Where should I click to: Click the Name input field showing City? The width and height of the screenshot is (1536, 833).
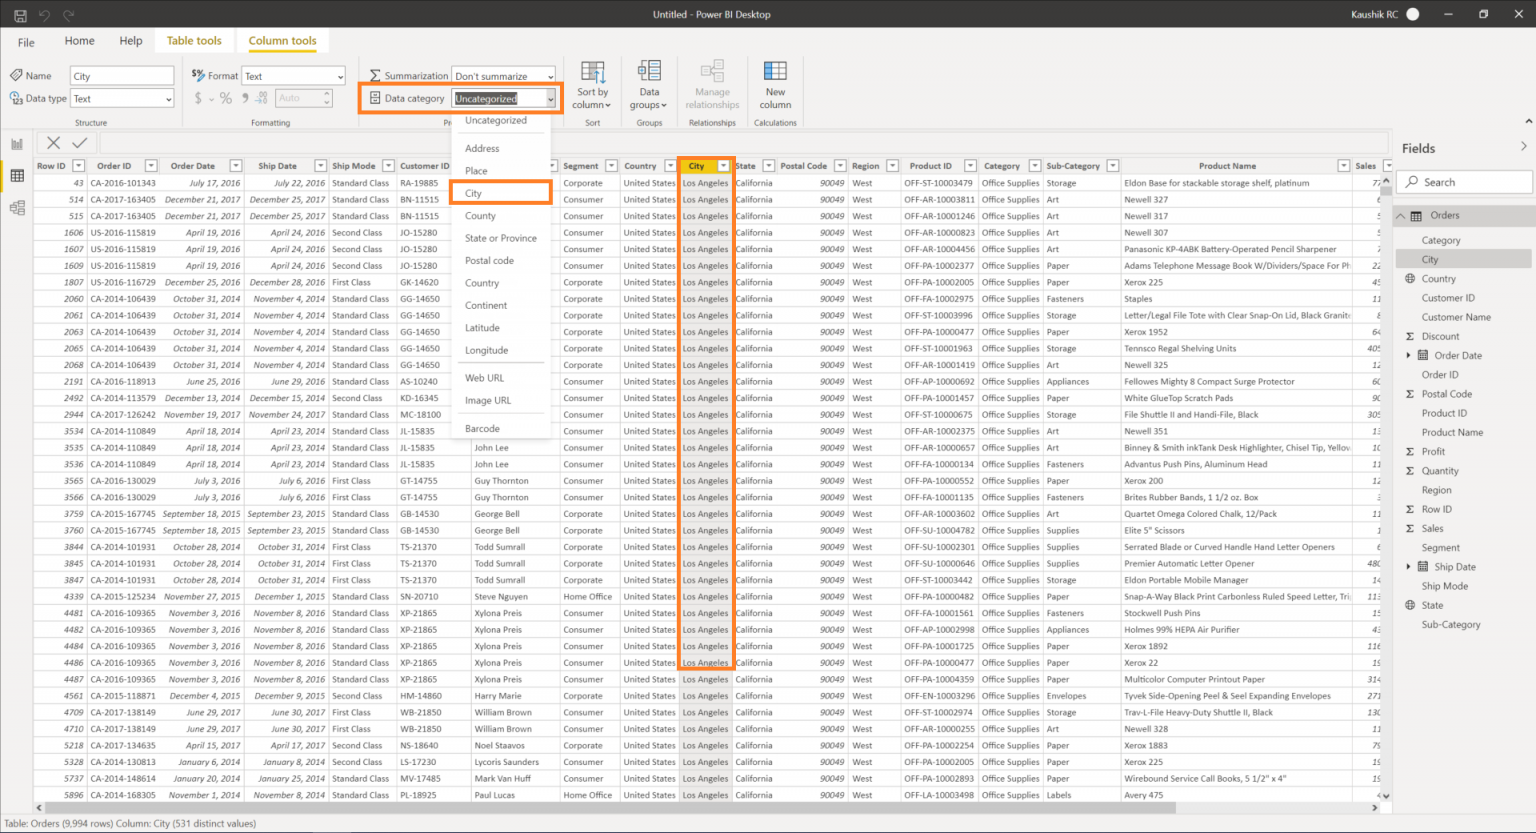(x=121, y=74)
